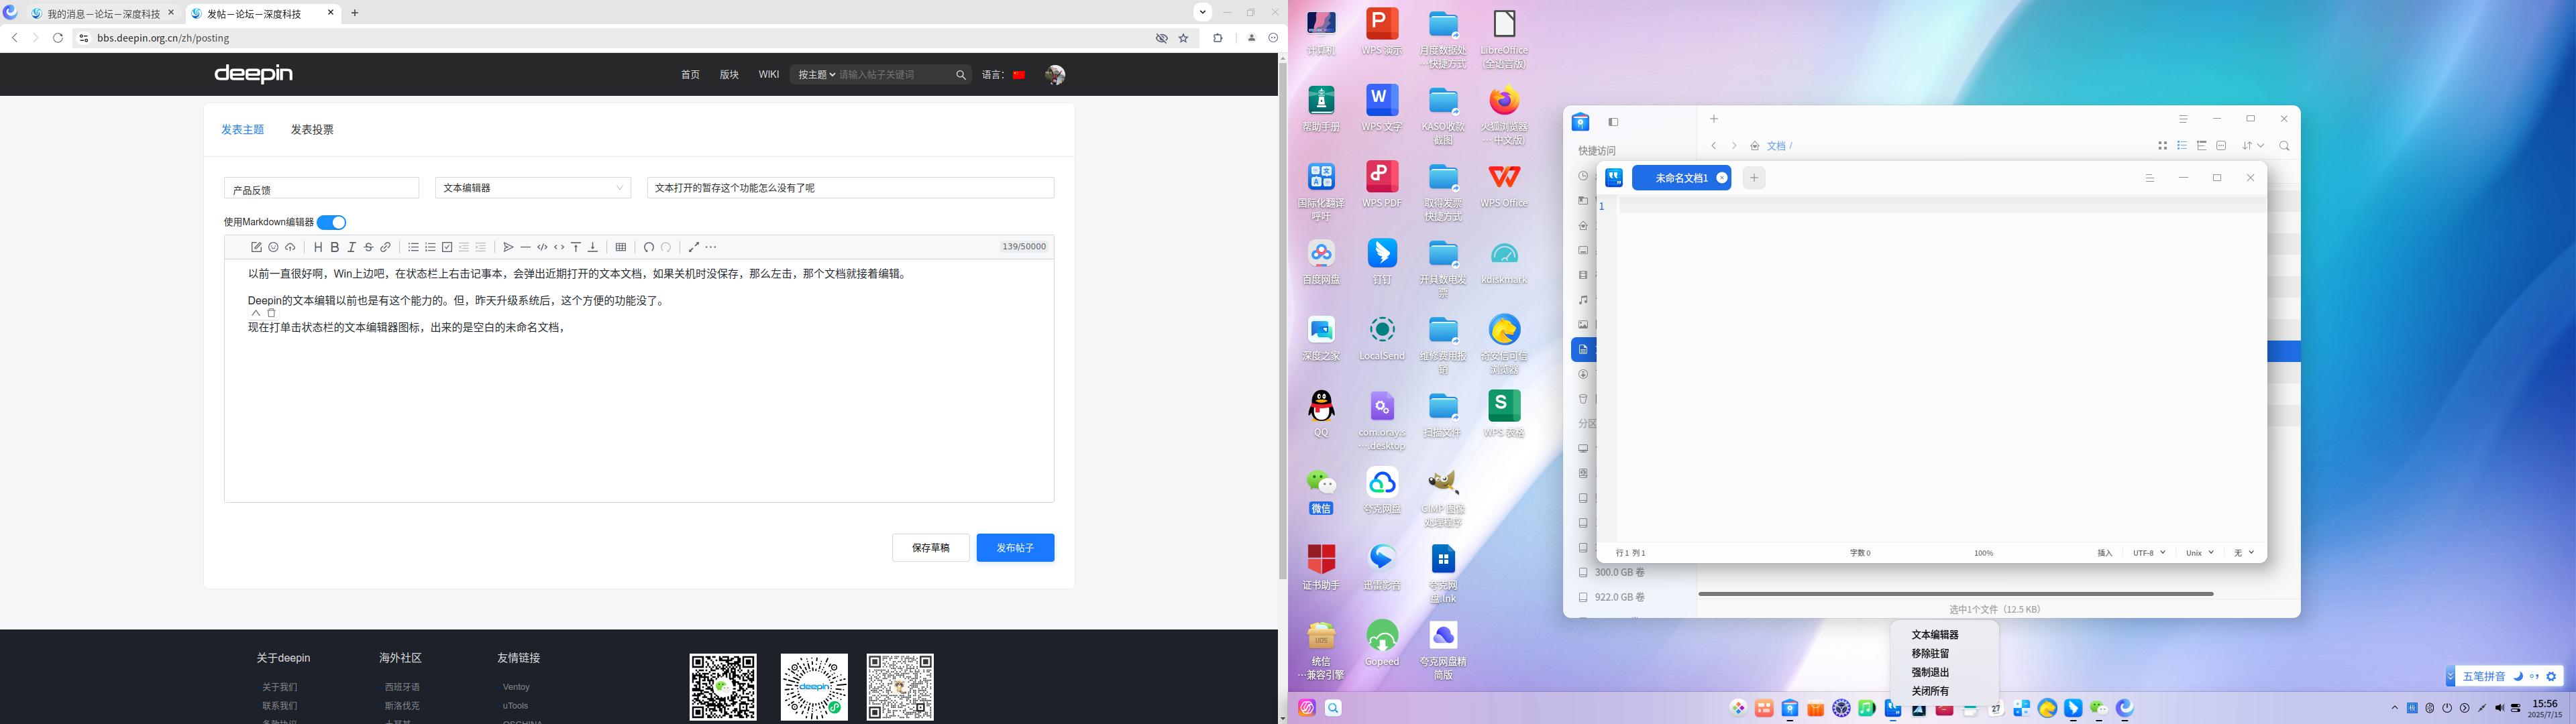This screenshot has width=2576, height=724.
Task: Click the file manager horizontal scrollbar
Action: pyautogui.click(x=1955, y=594)
